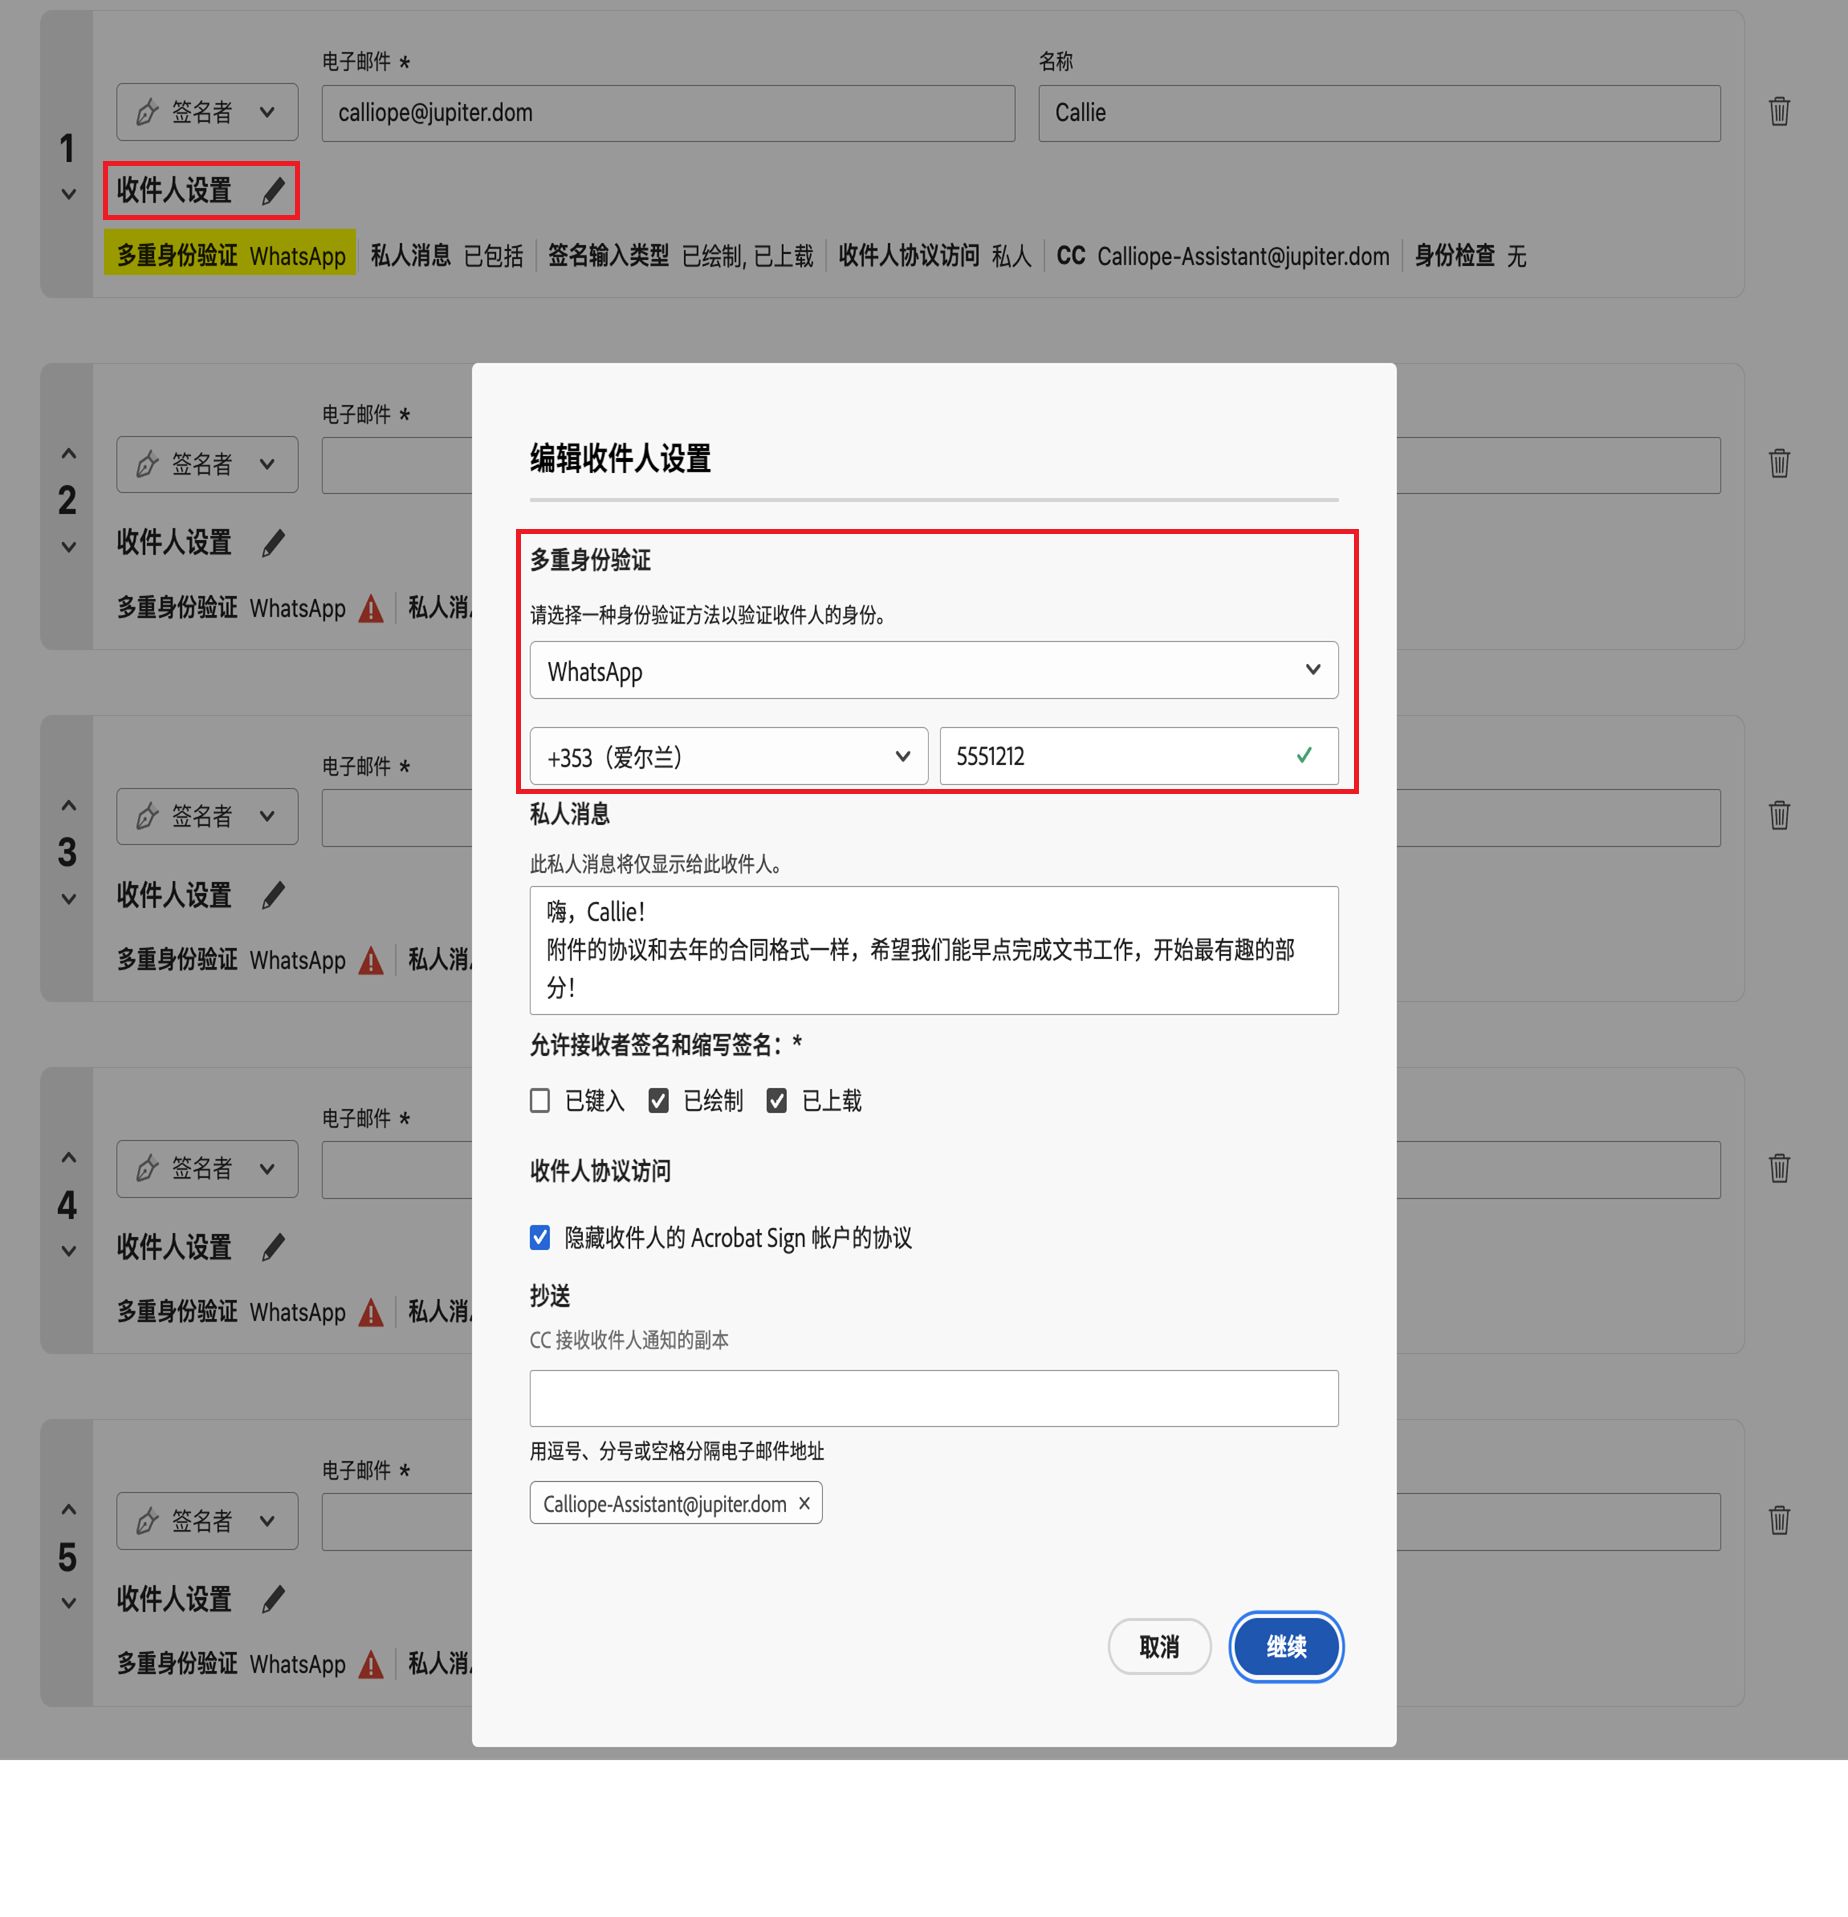Viewport: 1848px width, 1917px height.
Task: Click 继续 button in dialog
Action: click(x=1286, y=1646)
